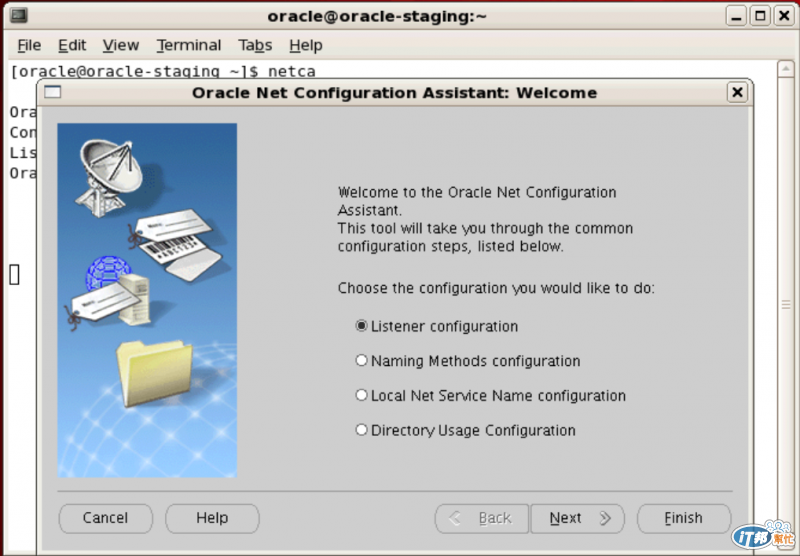
Task: Select Directory Usage Configuration option
Action: (465, 431)
